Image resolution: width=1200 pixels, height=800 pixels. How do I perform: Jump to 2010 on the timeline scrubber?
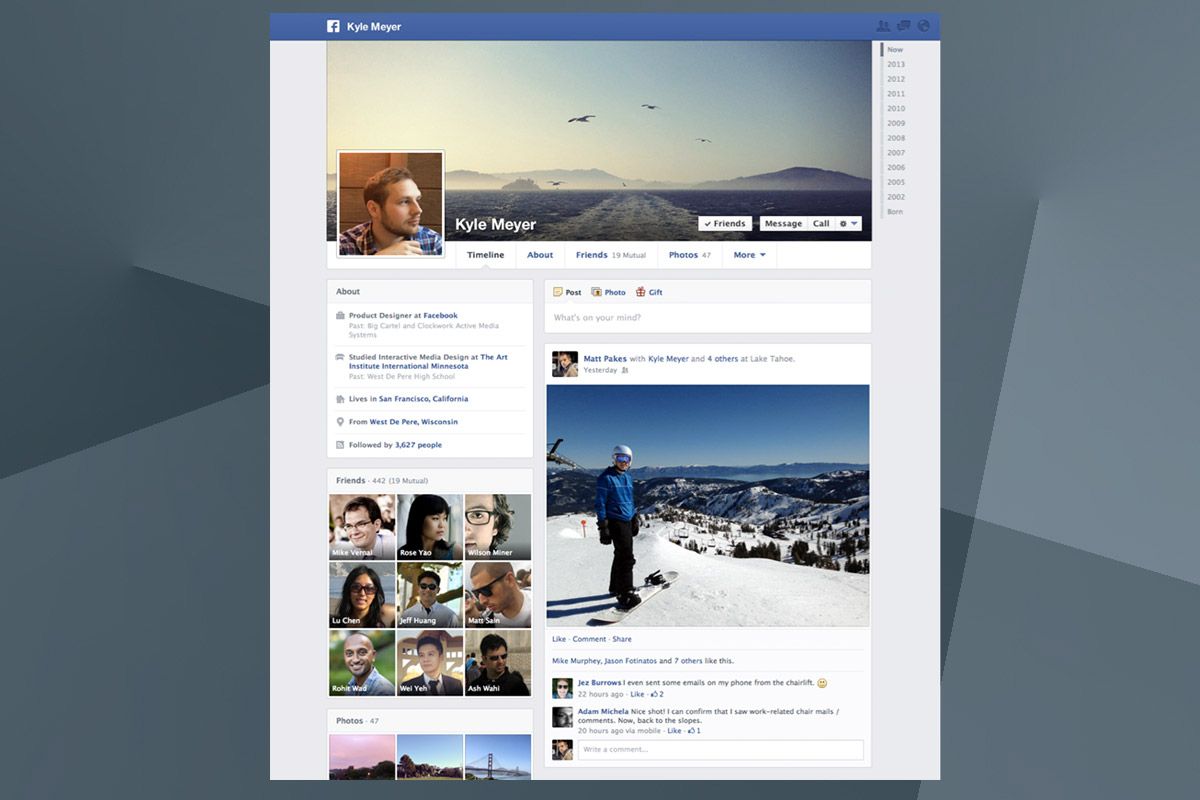[x=895, y=108]
